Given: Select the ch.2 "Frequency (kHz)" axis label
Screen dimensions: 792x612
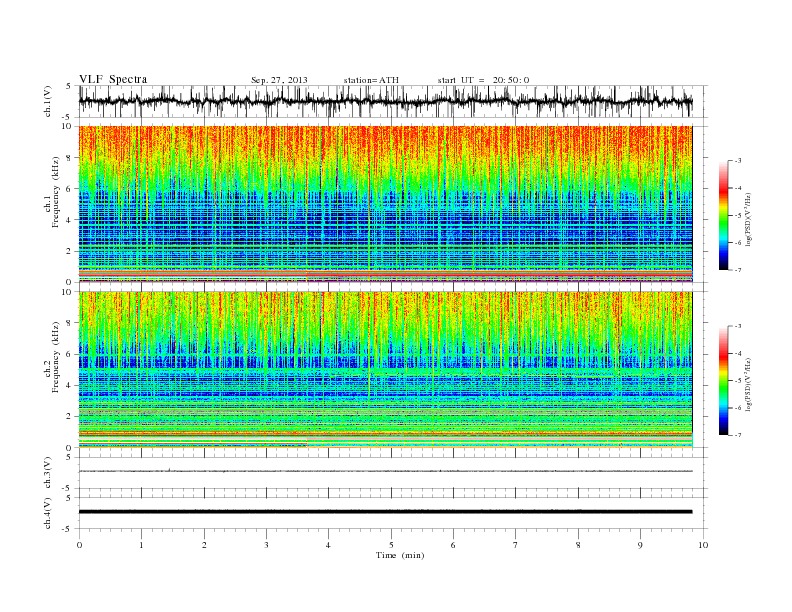Looking at the screenshot, I should (x=56, y=358).
